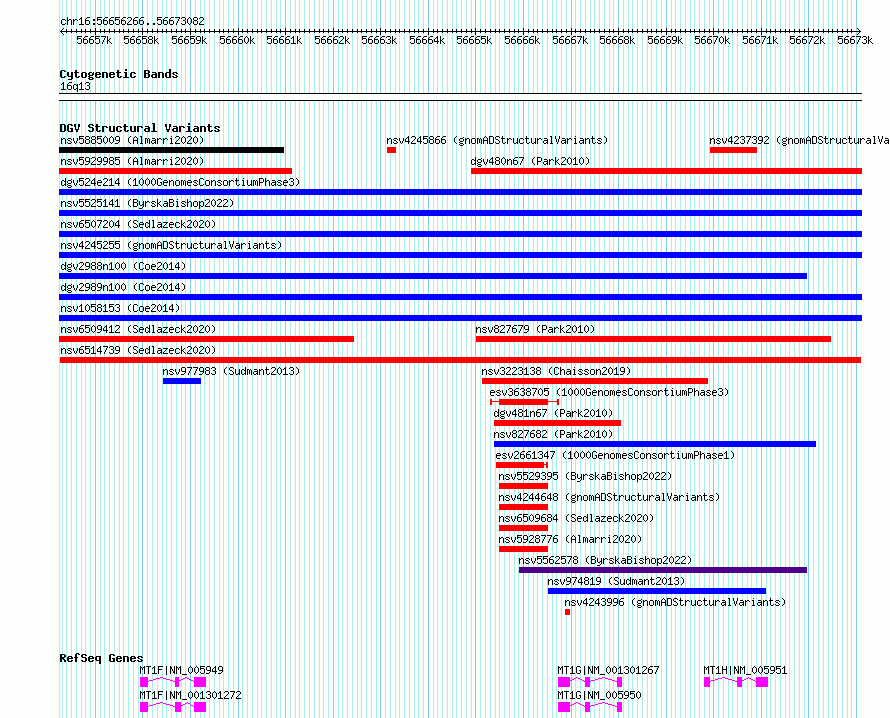Screen dimensions: 890x718
Task: Click the red bar for nsv4237392
Action: click(733, 150)
